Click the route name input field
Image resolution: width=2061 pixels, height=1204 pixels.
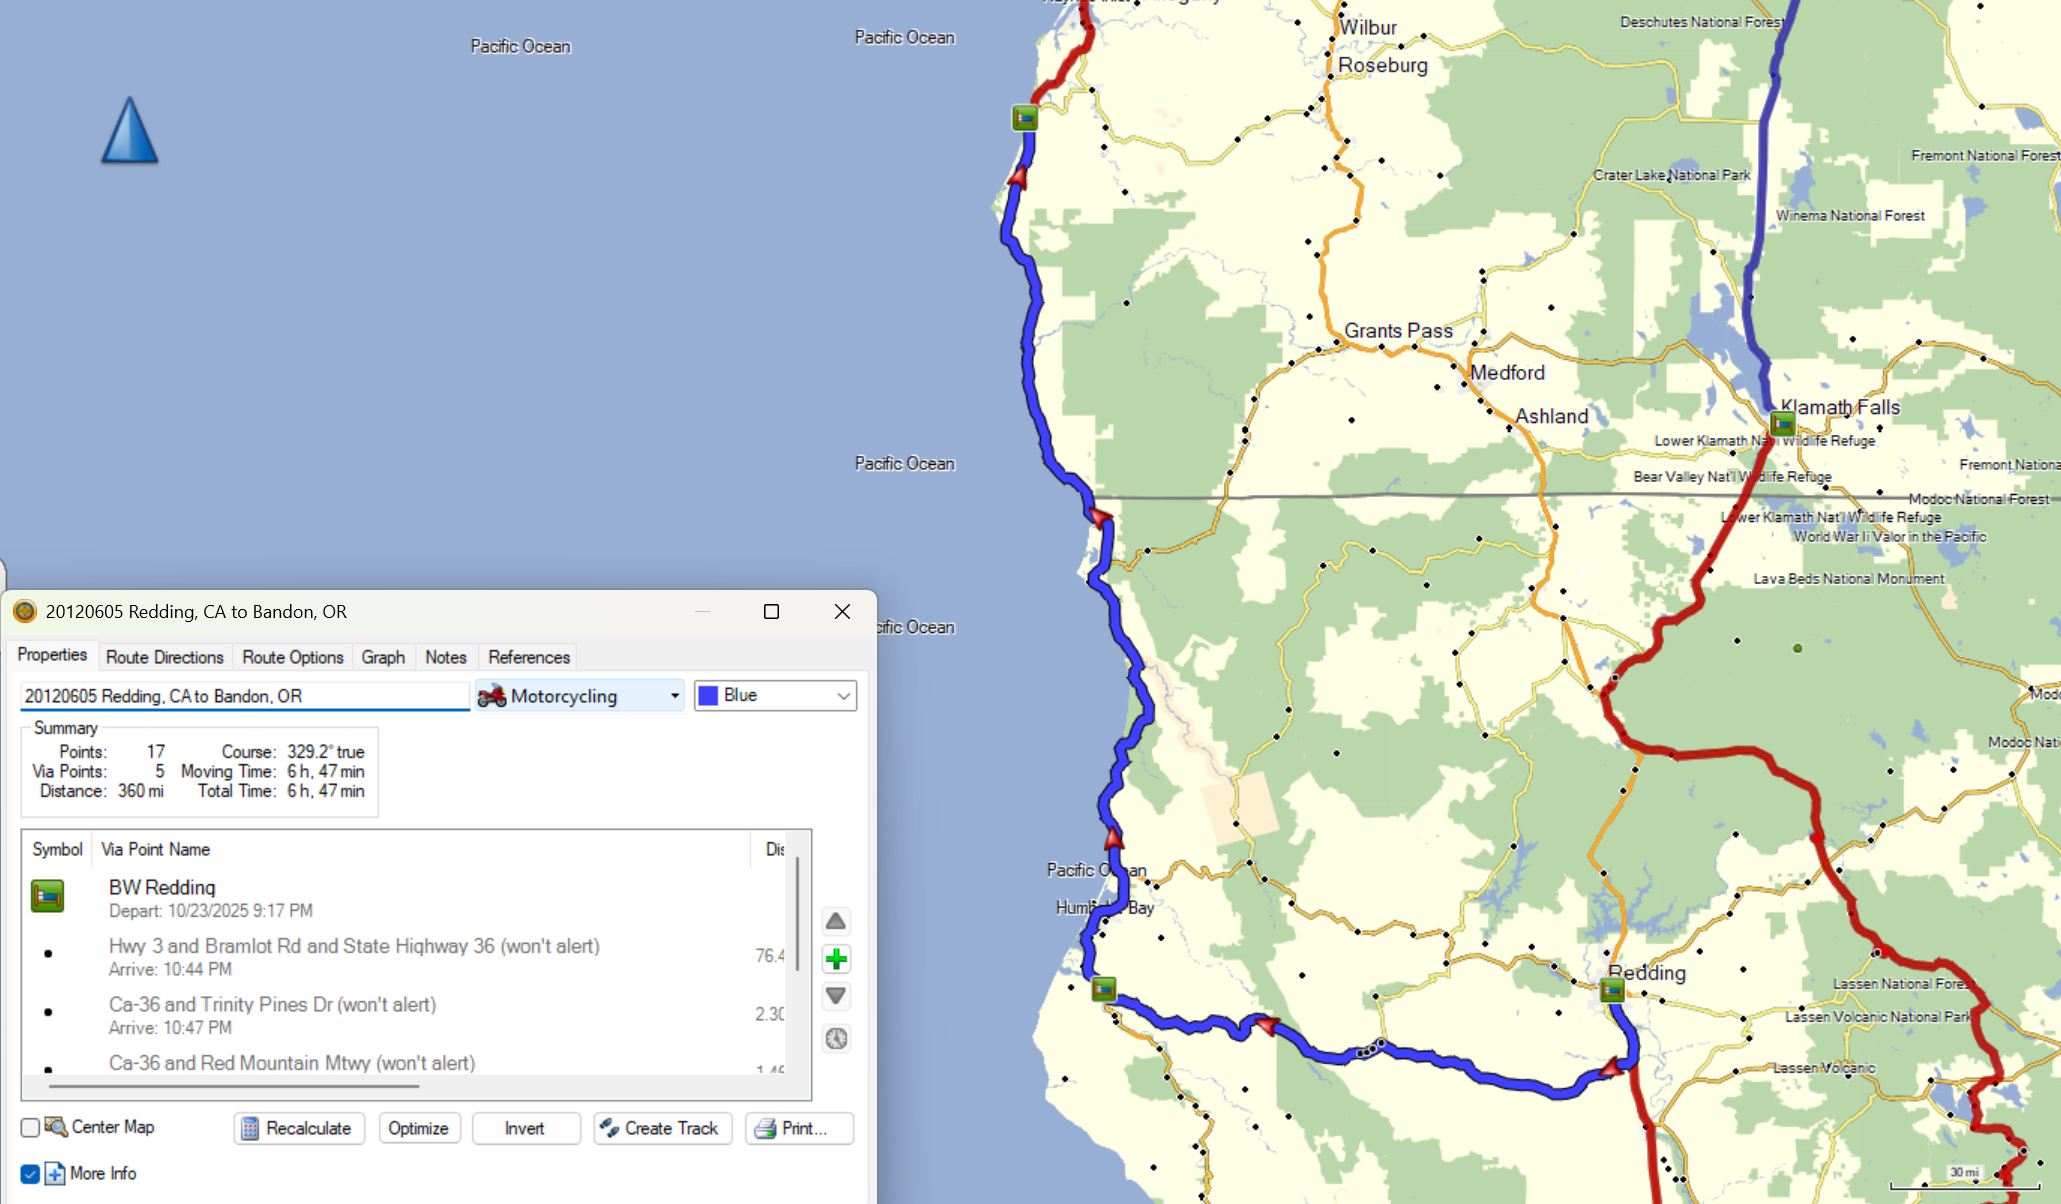coord(244,696)
